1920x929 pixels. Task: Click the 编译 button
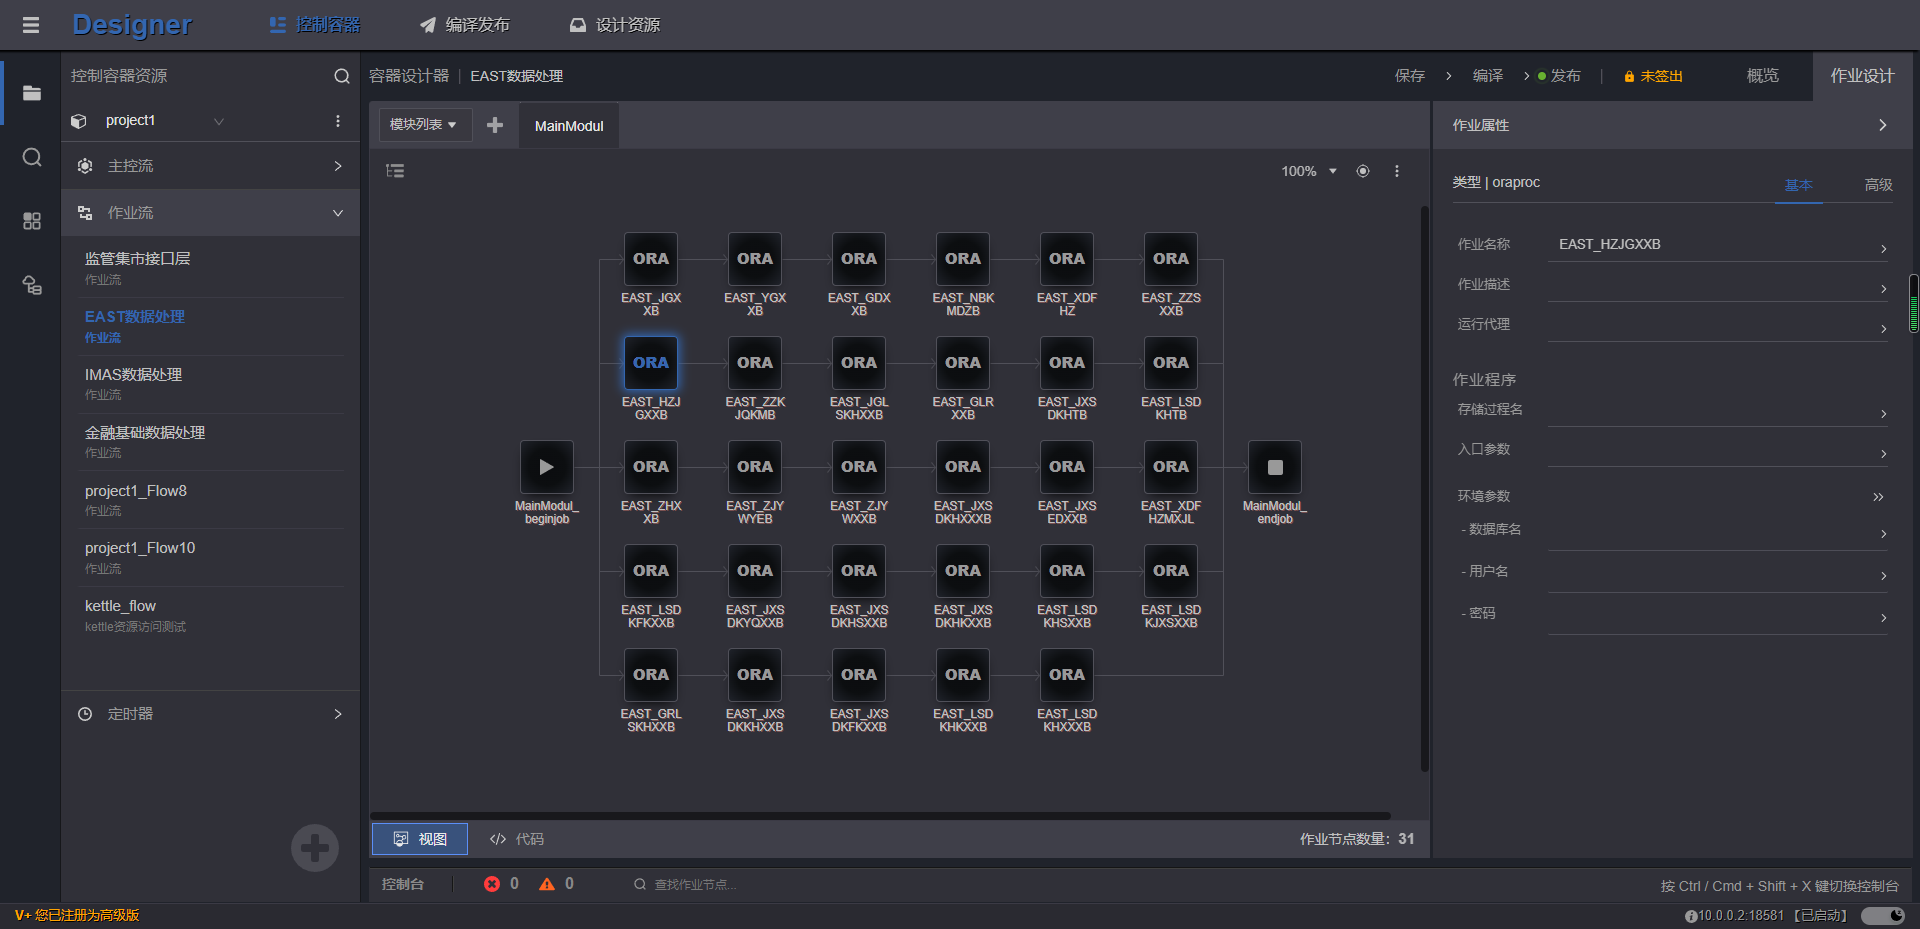pos(1488,76)
